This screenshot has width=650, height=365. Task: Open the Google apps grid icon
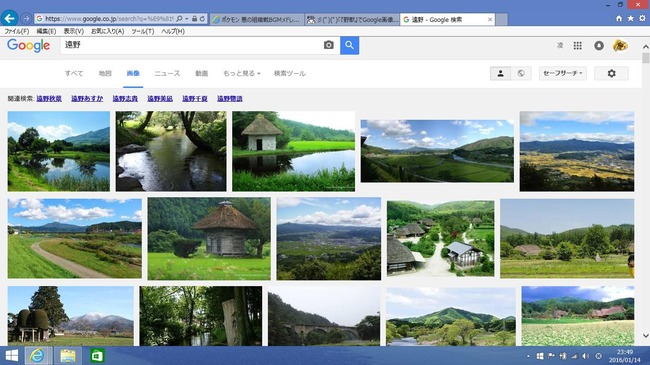[577, 46]
